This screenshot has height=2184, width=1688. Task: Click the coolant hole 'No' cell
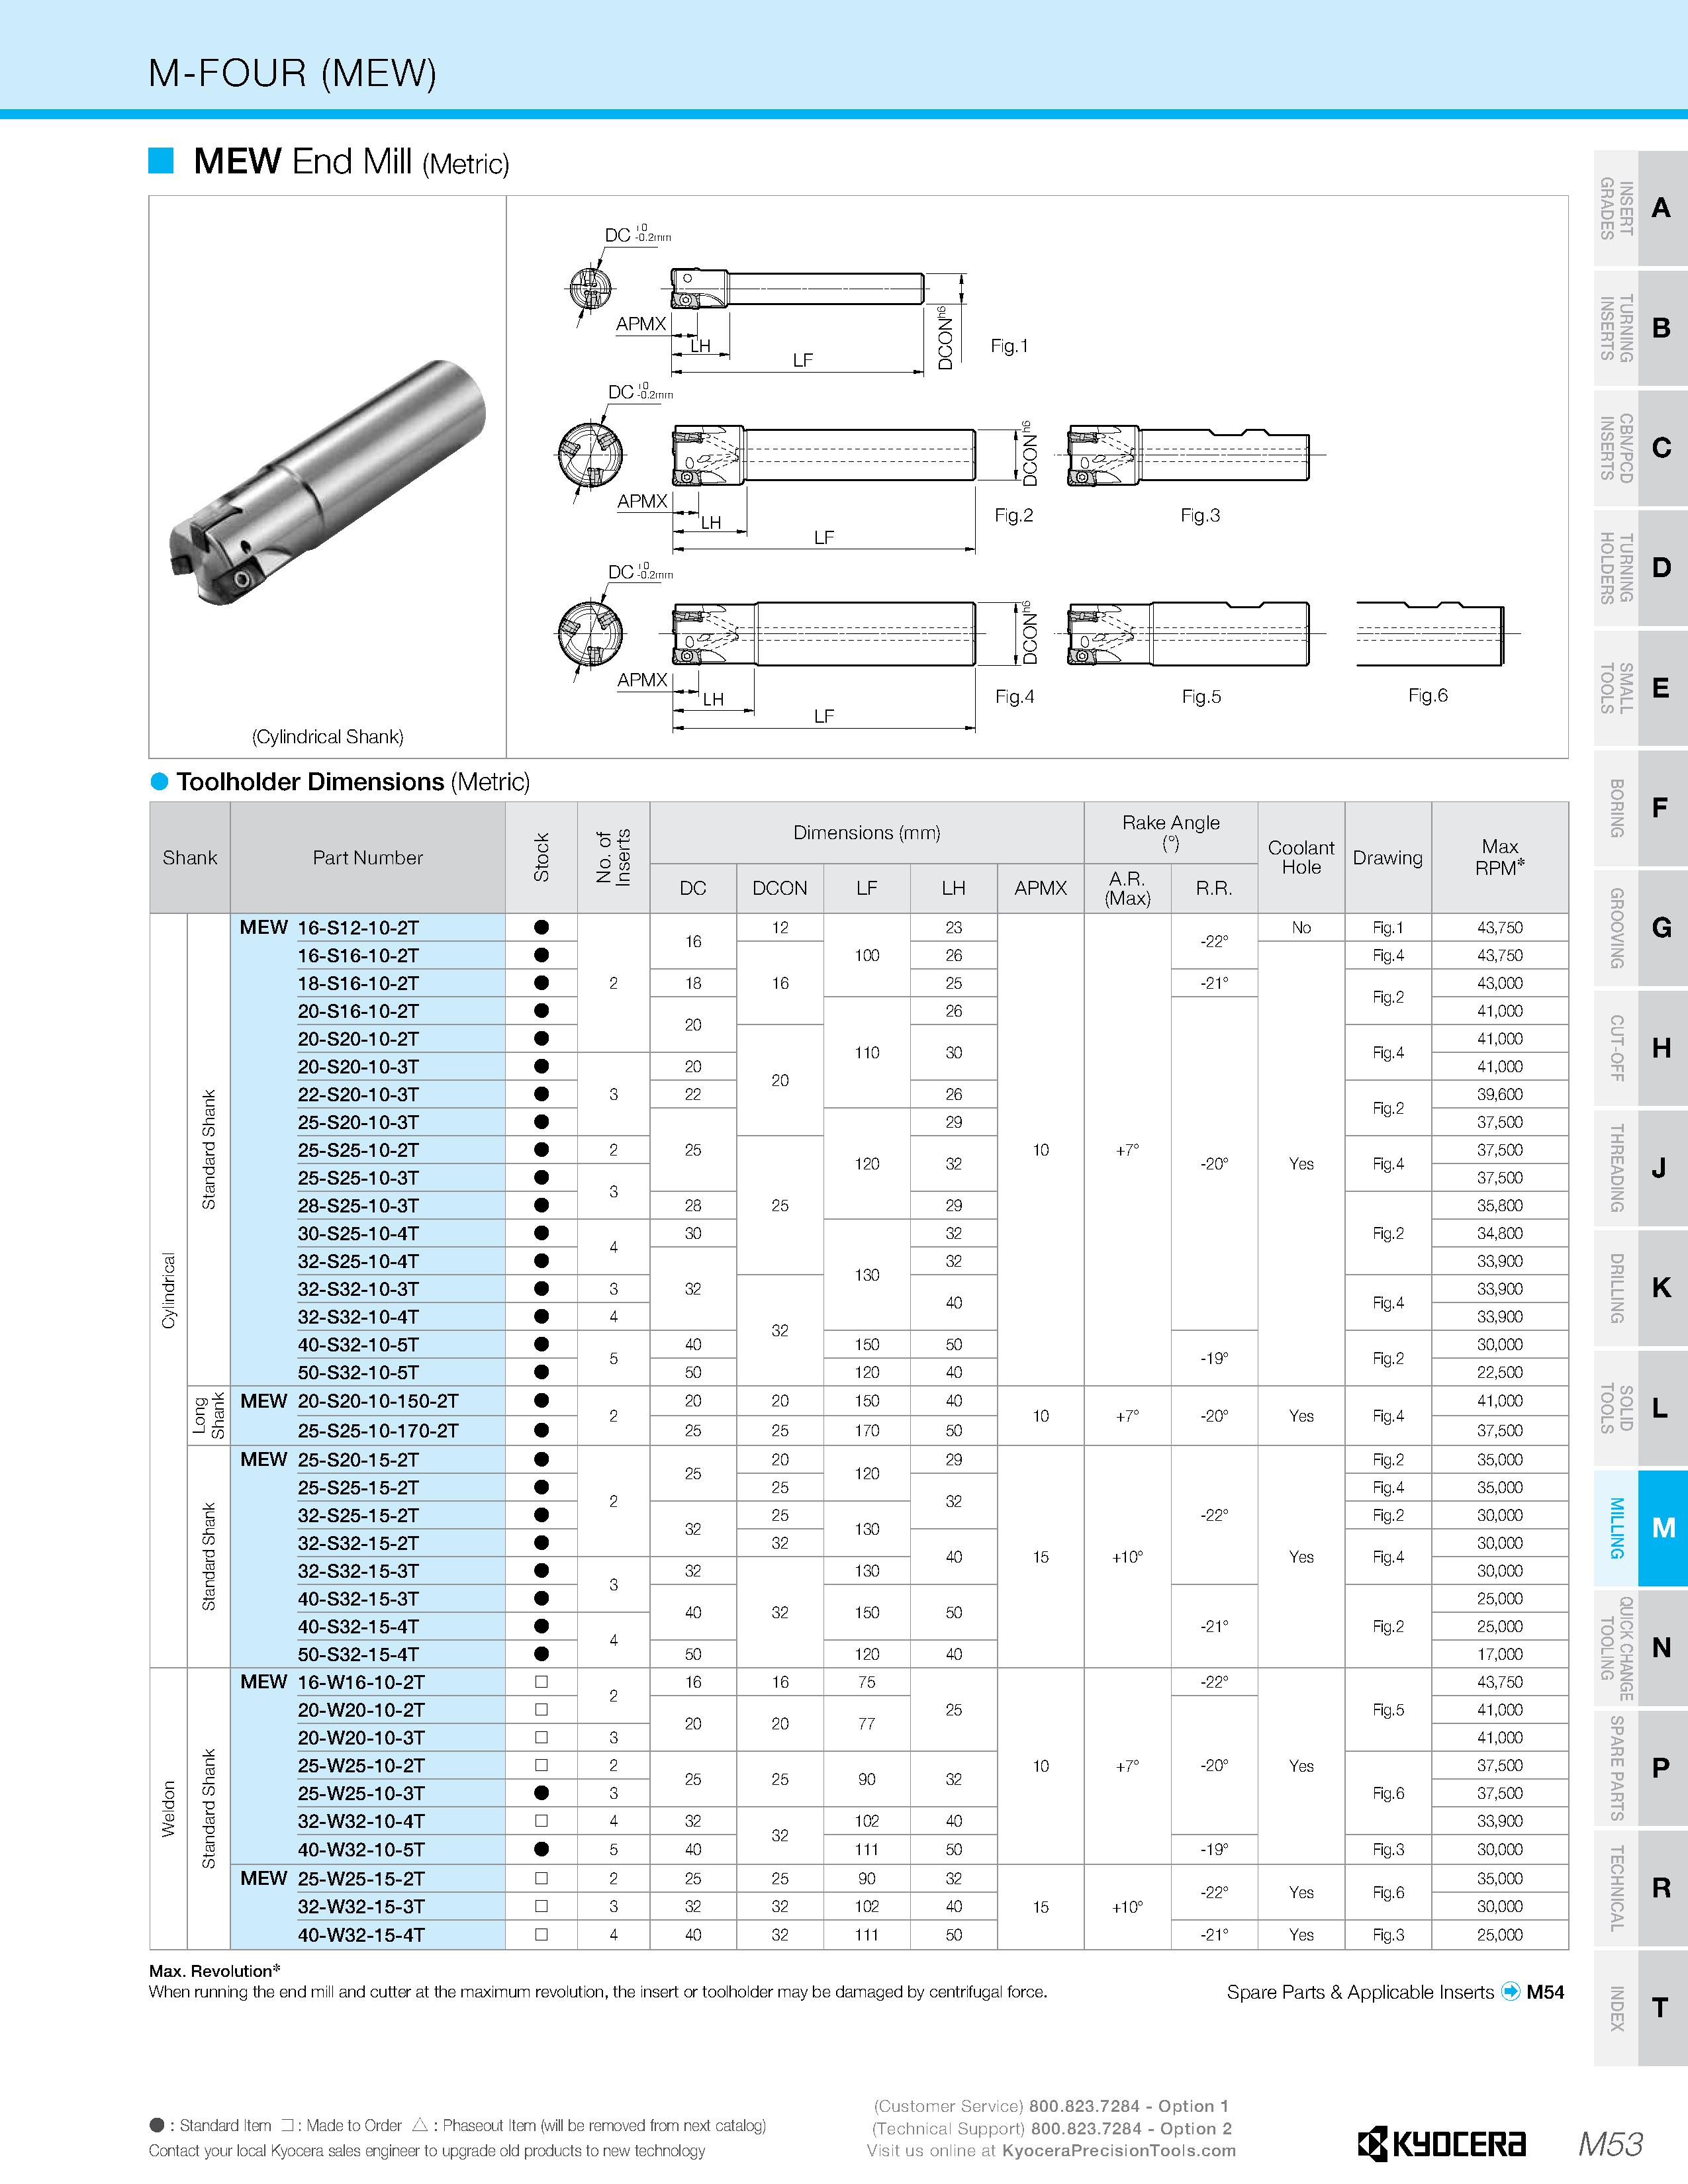1301,927
